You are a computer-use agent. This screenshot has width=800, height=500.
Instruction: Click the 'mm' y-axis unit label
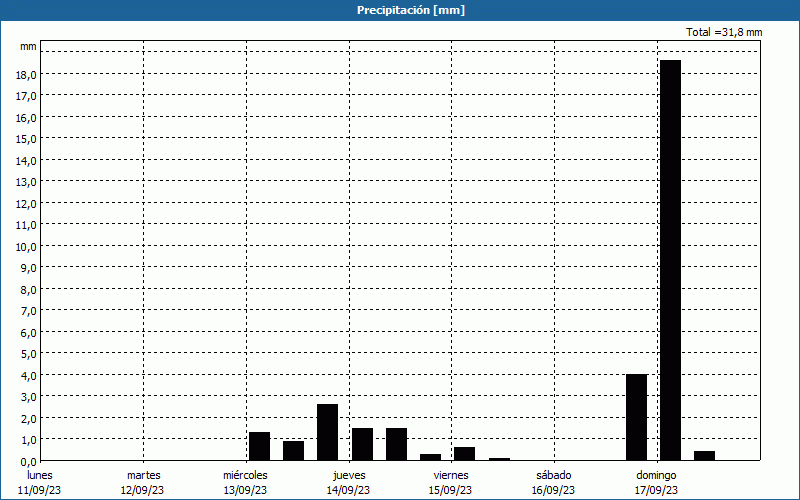[28, 46]
